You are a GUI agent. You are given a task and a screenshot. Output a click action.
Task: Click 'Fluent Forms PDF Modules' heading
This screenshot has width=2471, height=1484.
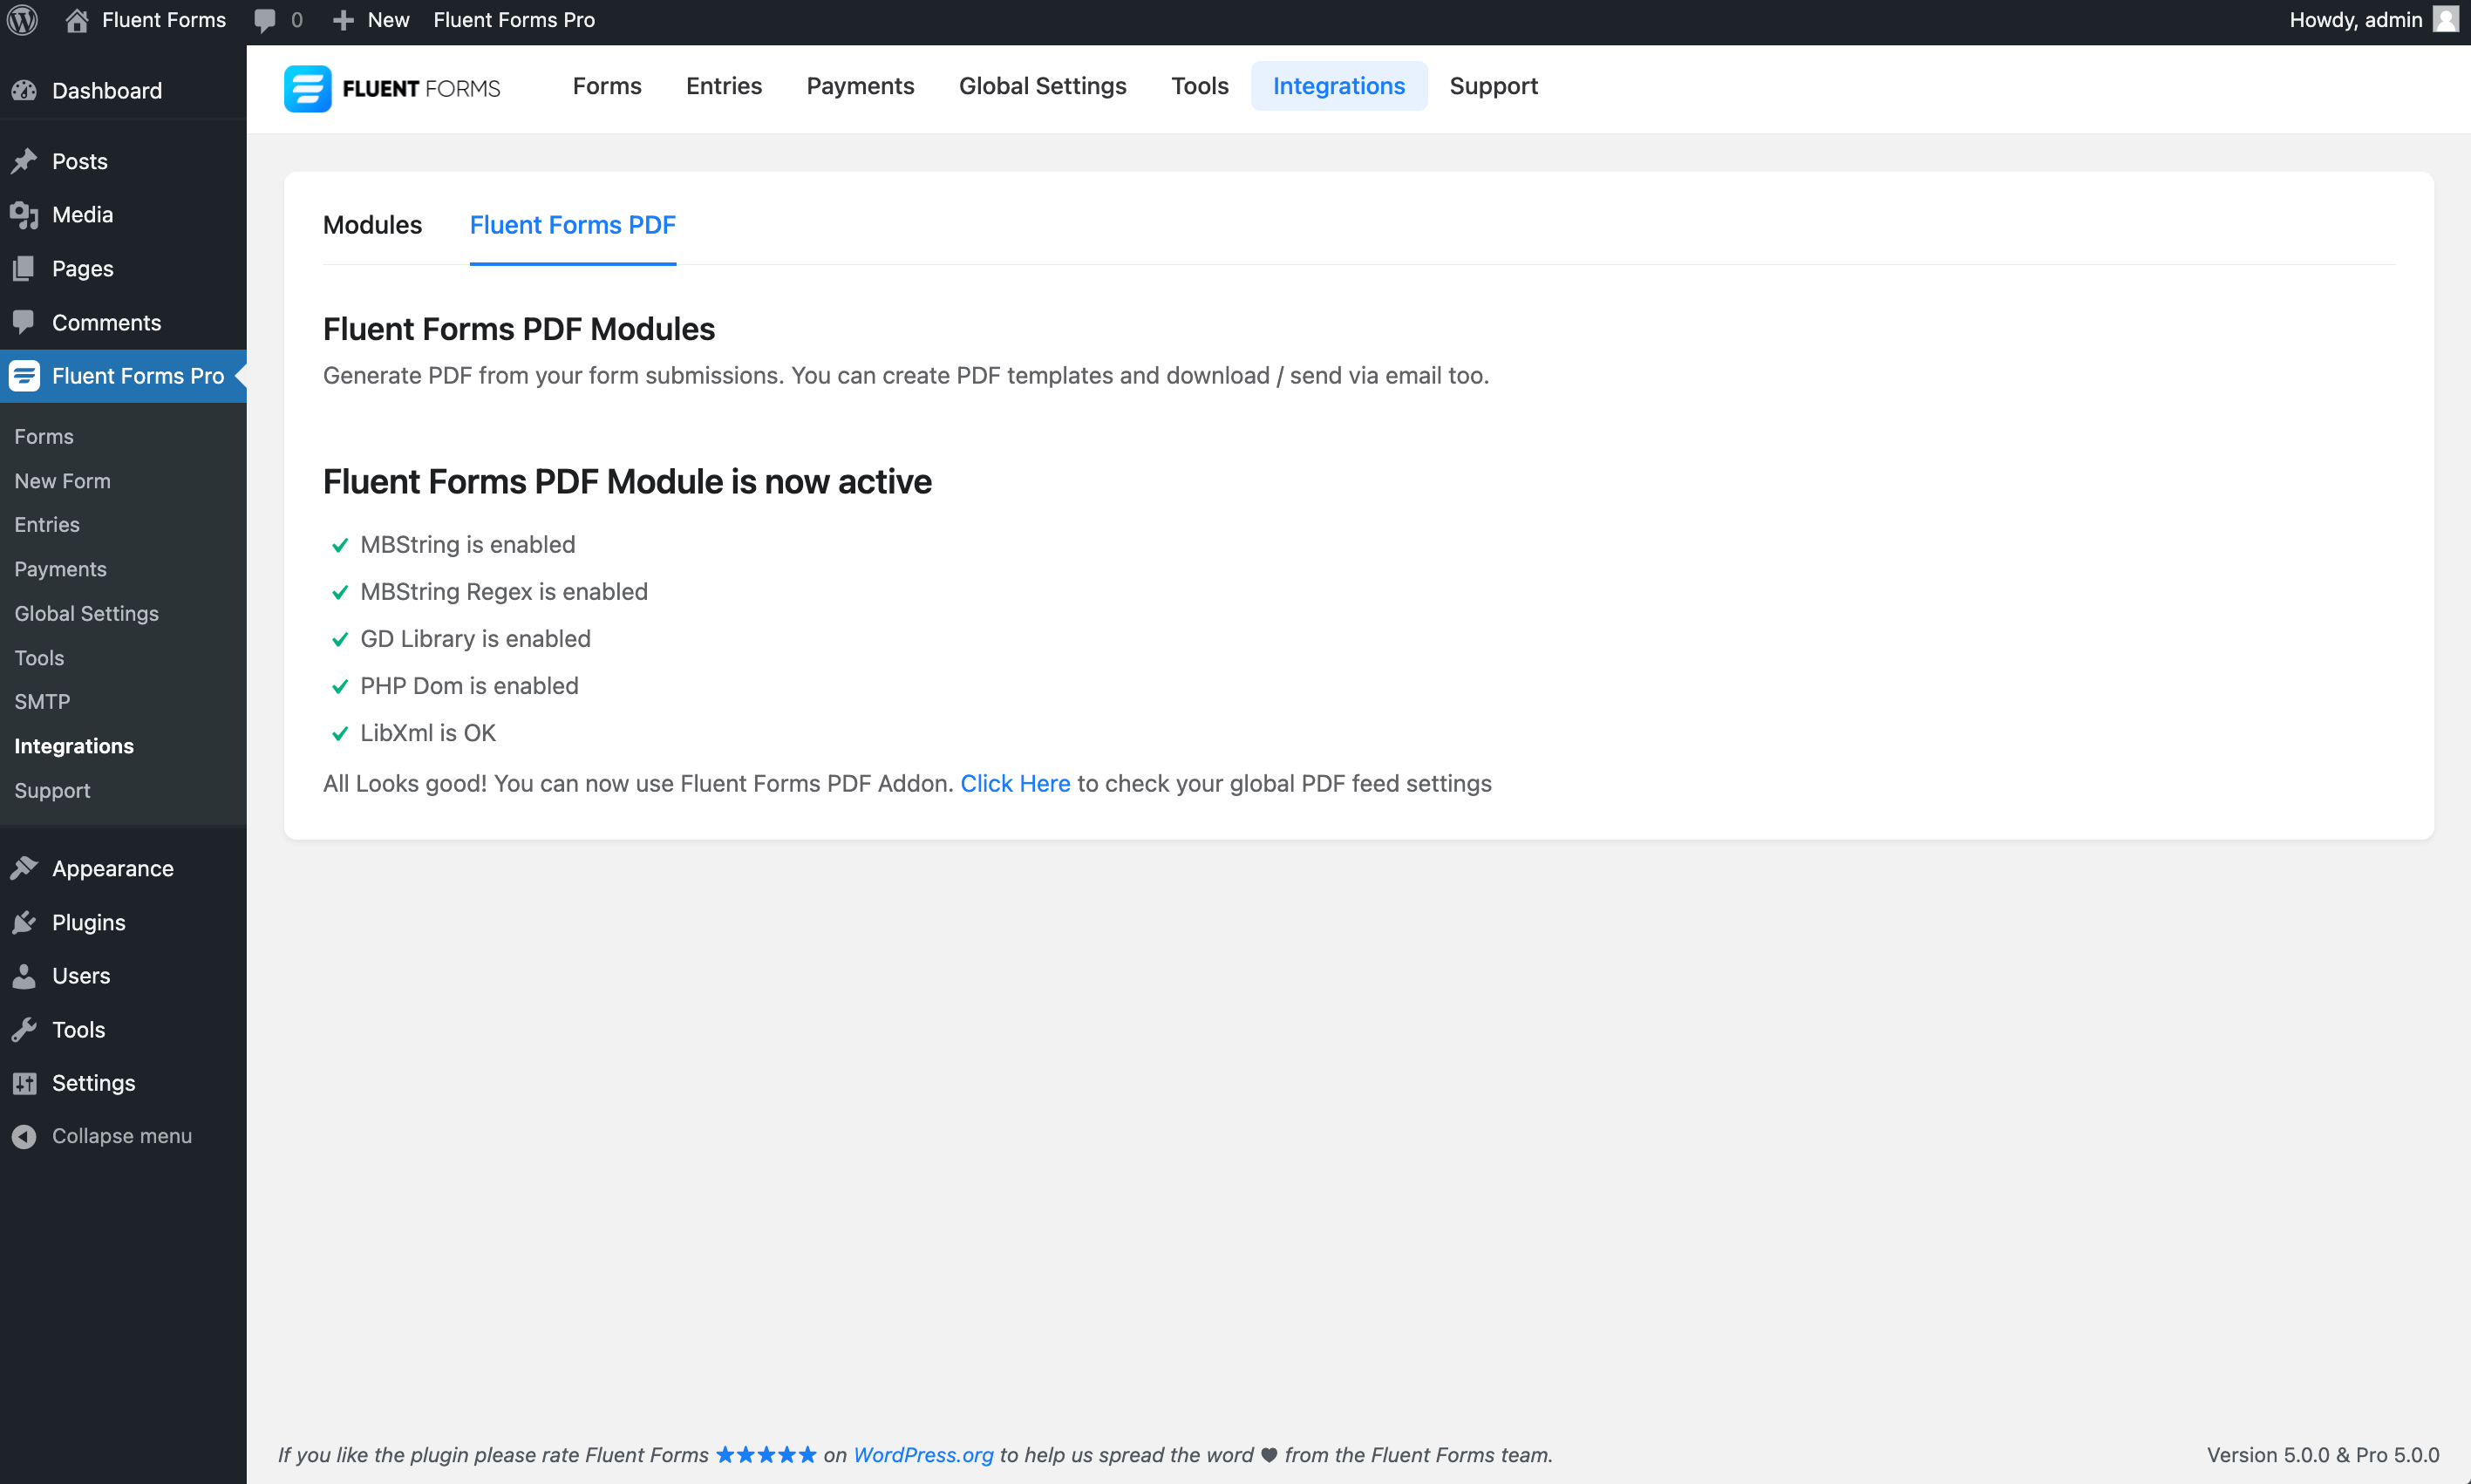click(x=519, y=329)
